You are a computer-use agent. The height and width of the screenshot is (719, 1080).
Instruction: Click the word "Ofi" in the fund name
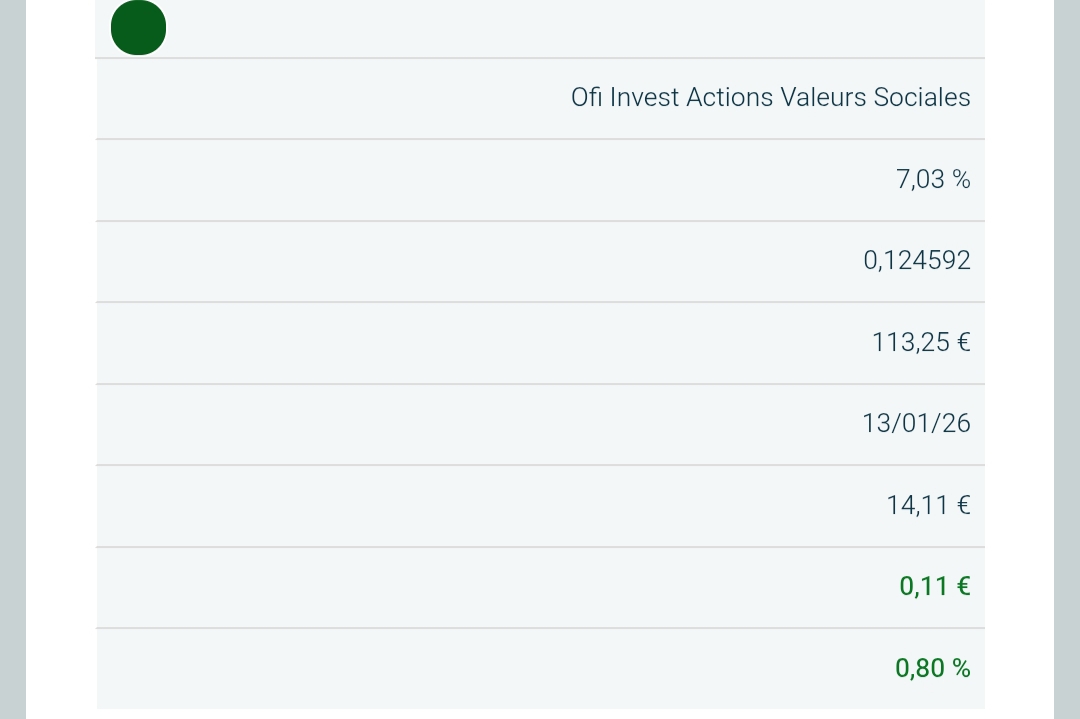[x=587, y=98]
